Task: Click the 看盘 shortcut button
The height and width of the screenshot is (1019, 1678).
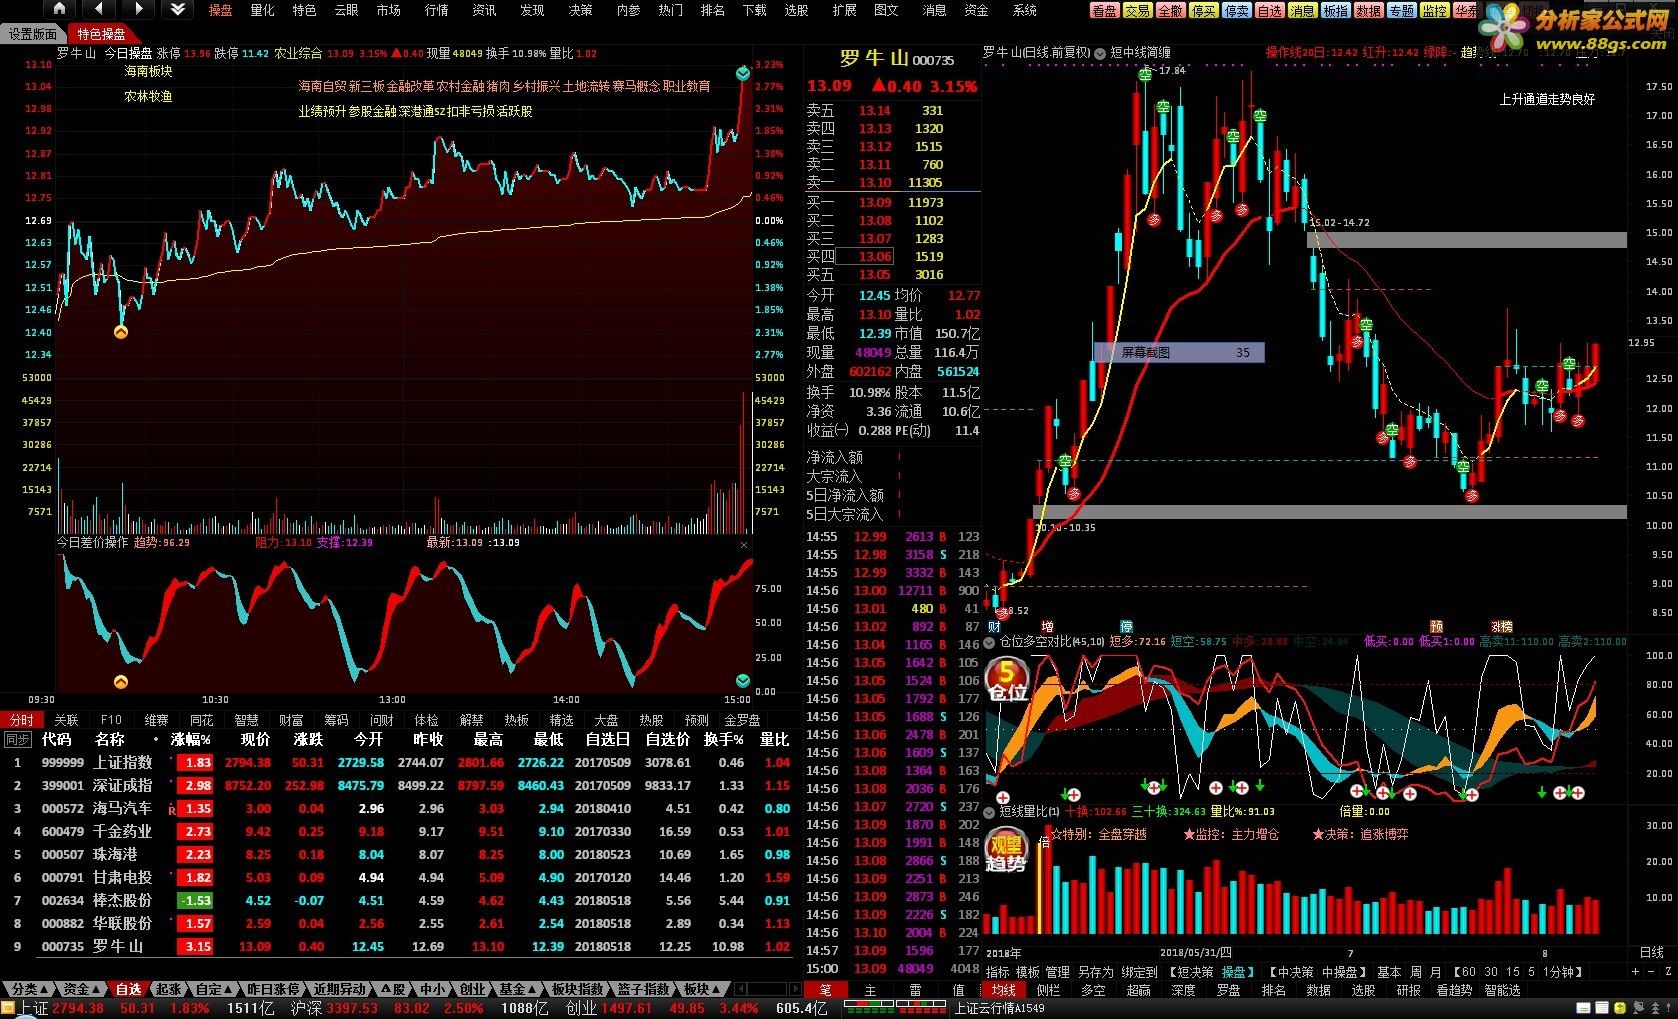Action: click(1104, 11)
